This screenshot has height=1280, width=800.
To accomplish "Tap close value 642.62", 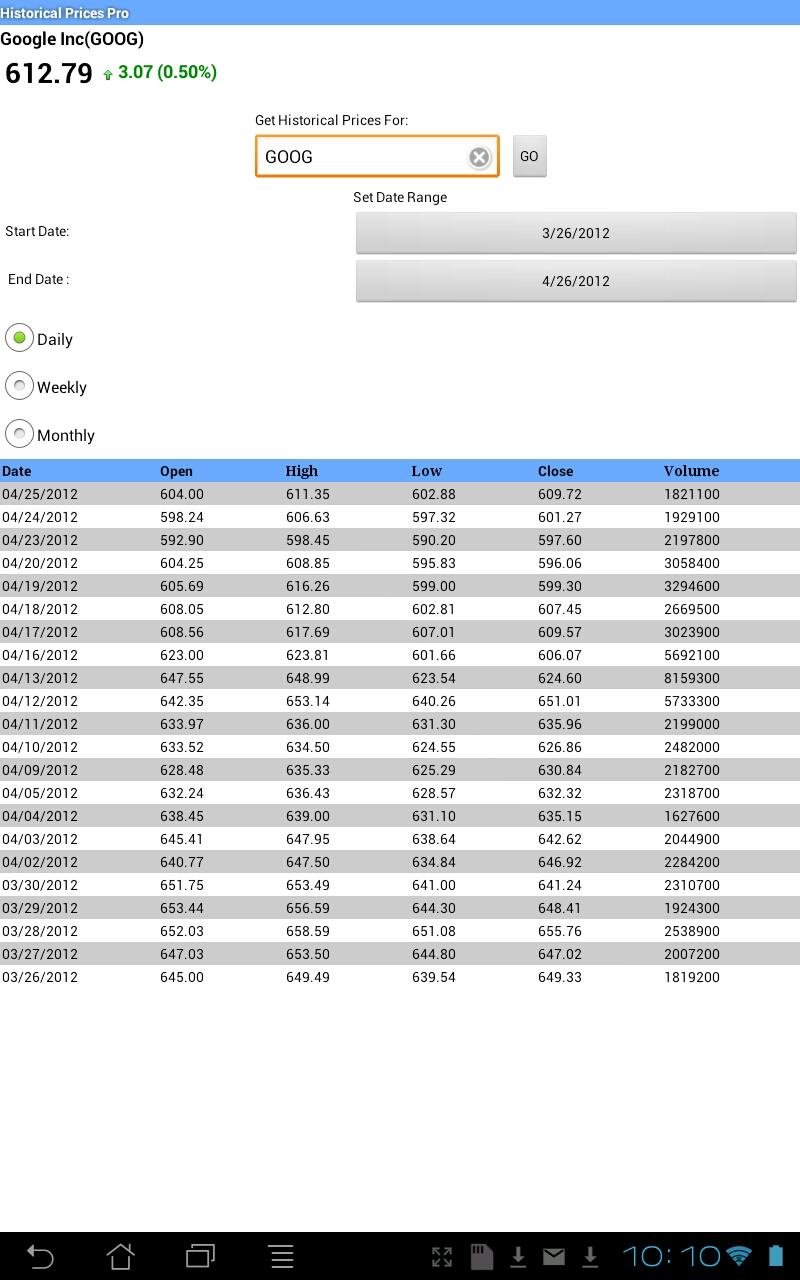I will (560, 839).
